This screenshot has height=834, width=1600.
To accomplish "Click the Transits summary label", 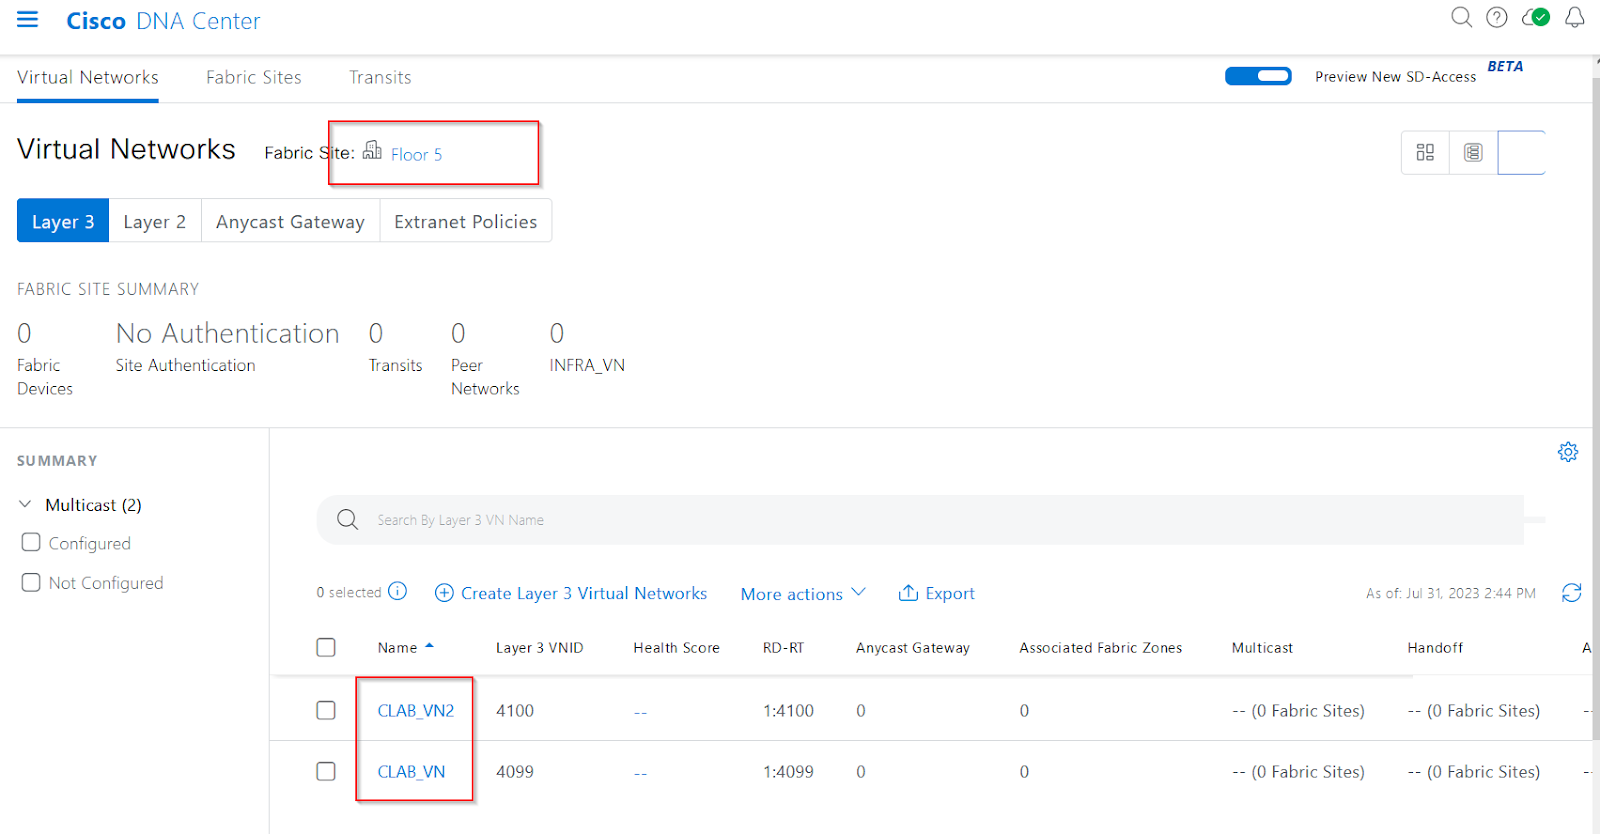I will pos(395,365).
